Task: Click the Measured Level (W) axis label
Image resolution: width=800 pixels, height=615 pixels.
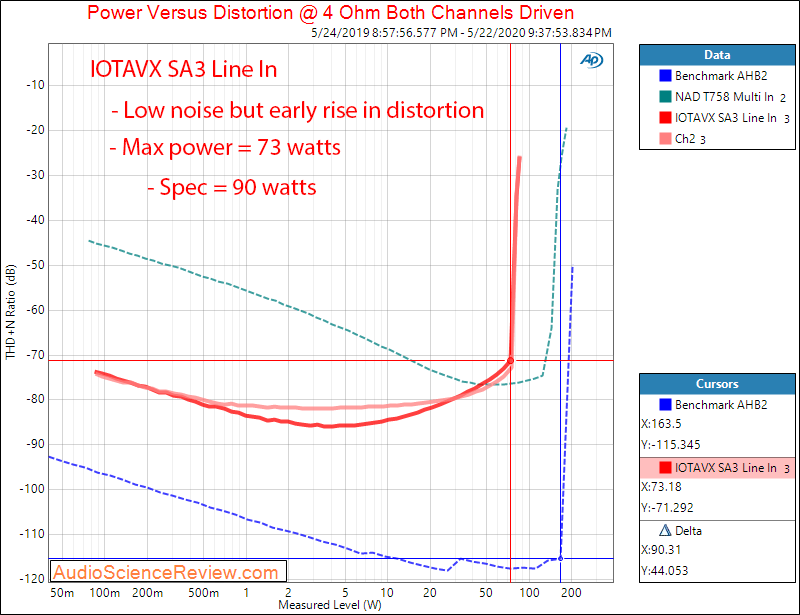Action: (x=330, y=605)
